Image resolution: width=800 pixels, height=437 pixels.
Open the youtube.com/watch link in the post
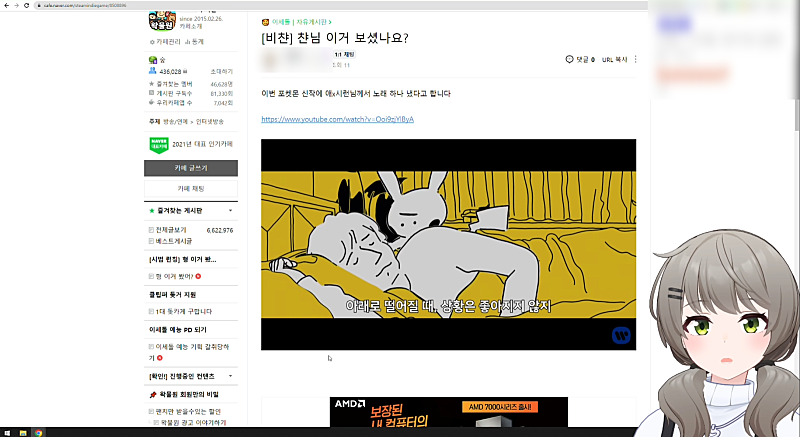(x=337, y=119)
